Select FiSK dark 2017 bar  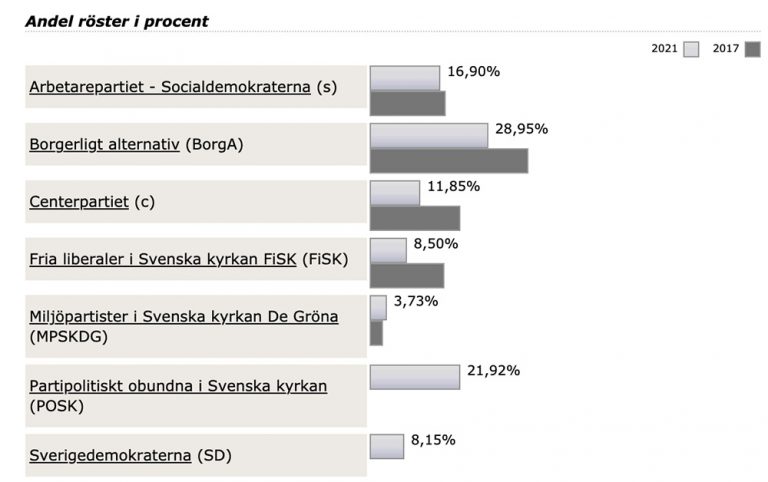[x=407, y=275]
